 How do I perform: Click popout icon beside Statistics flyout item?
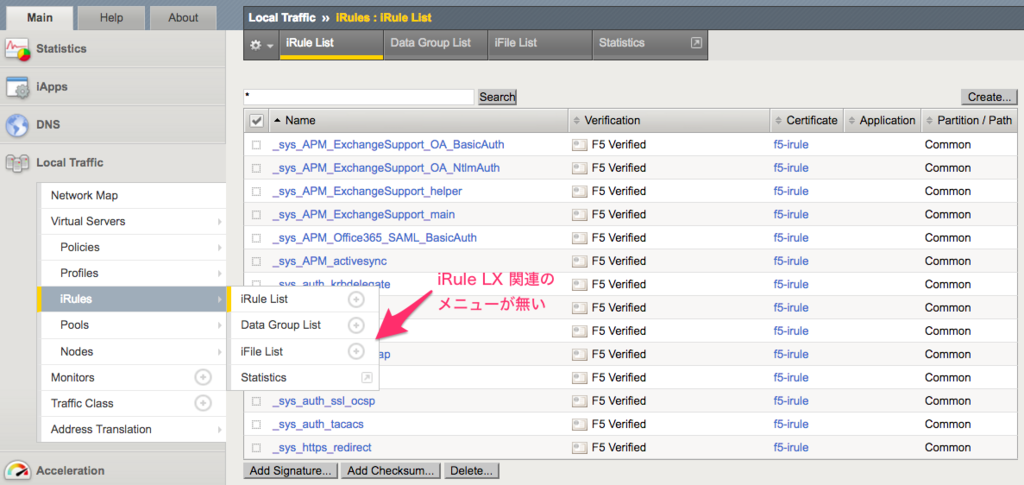[366, 377]
